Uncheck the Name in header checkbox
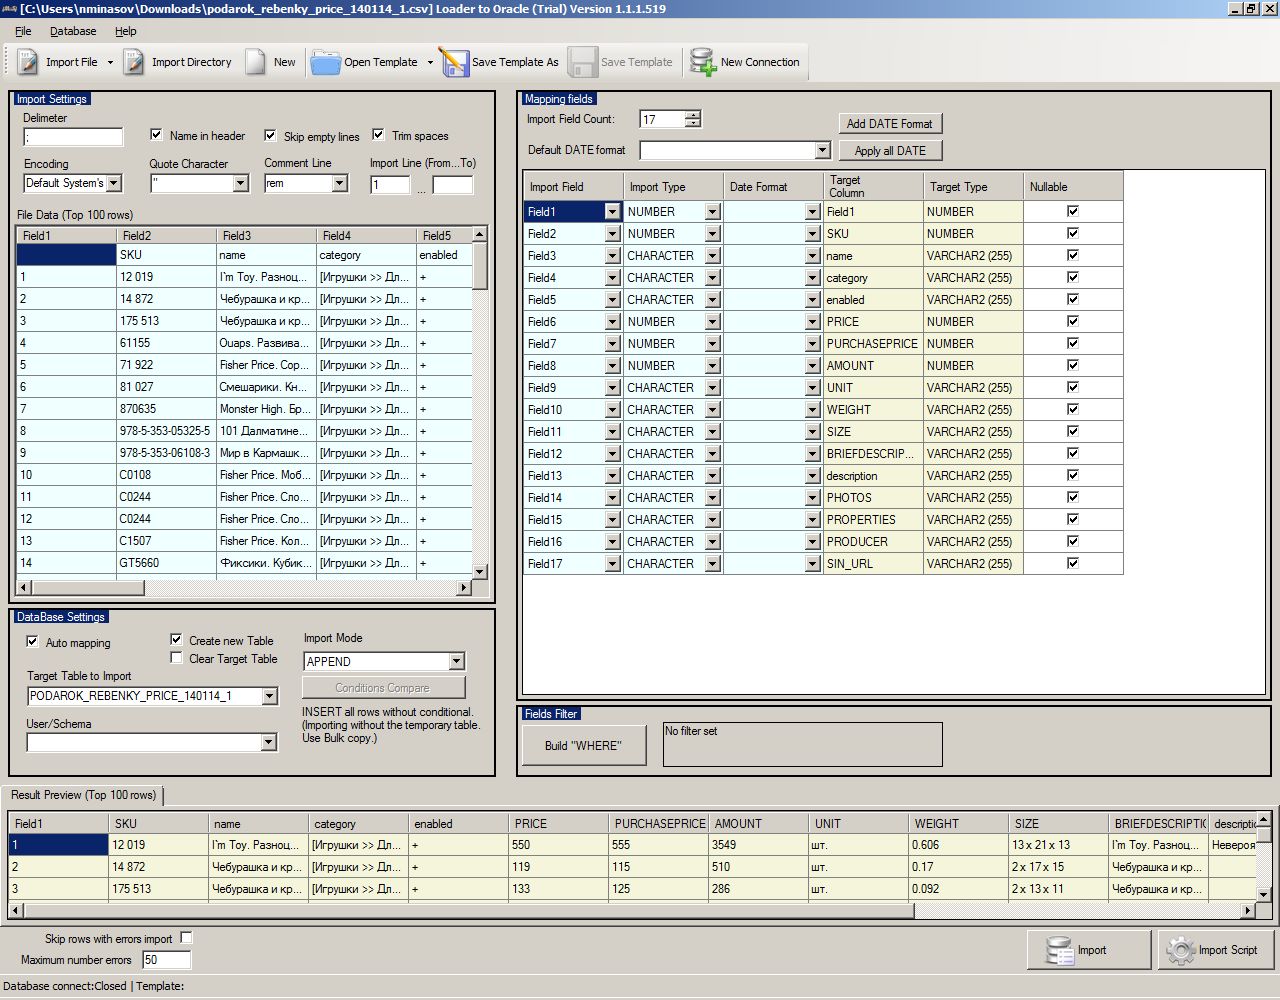Viewport: 1280px width, 1000px height. coord(156,135)
